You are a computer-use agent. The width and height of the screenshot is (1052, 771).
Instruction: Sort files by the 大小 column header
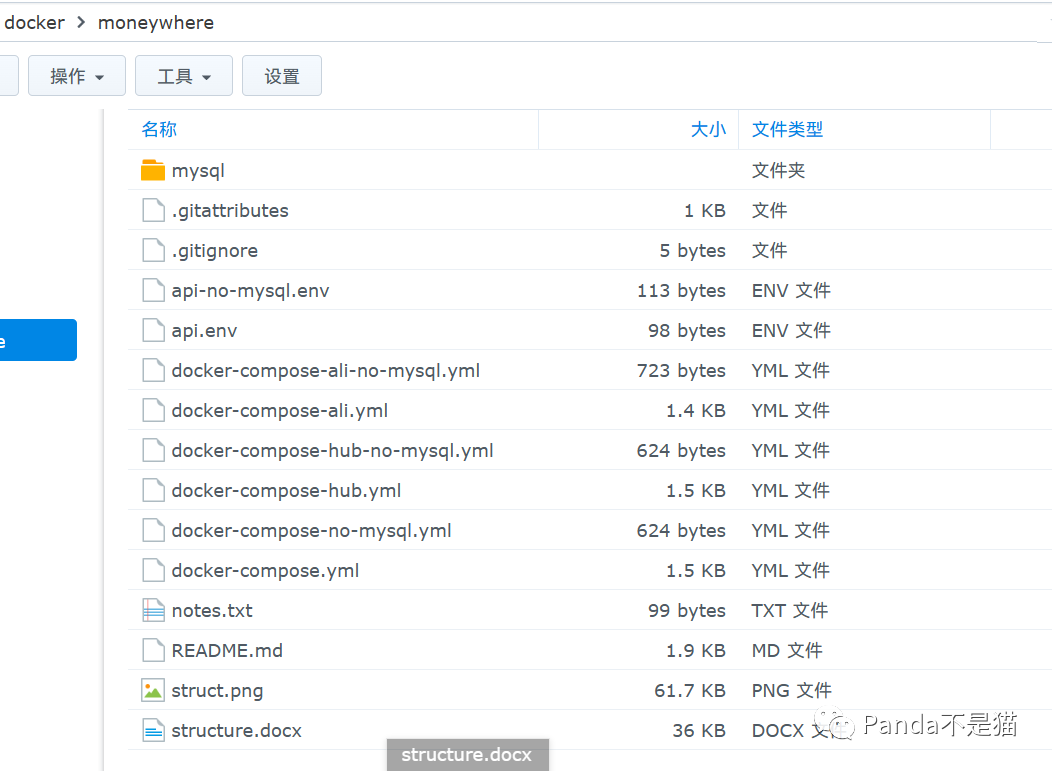pos(708,129)
